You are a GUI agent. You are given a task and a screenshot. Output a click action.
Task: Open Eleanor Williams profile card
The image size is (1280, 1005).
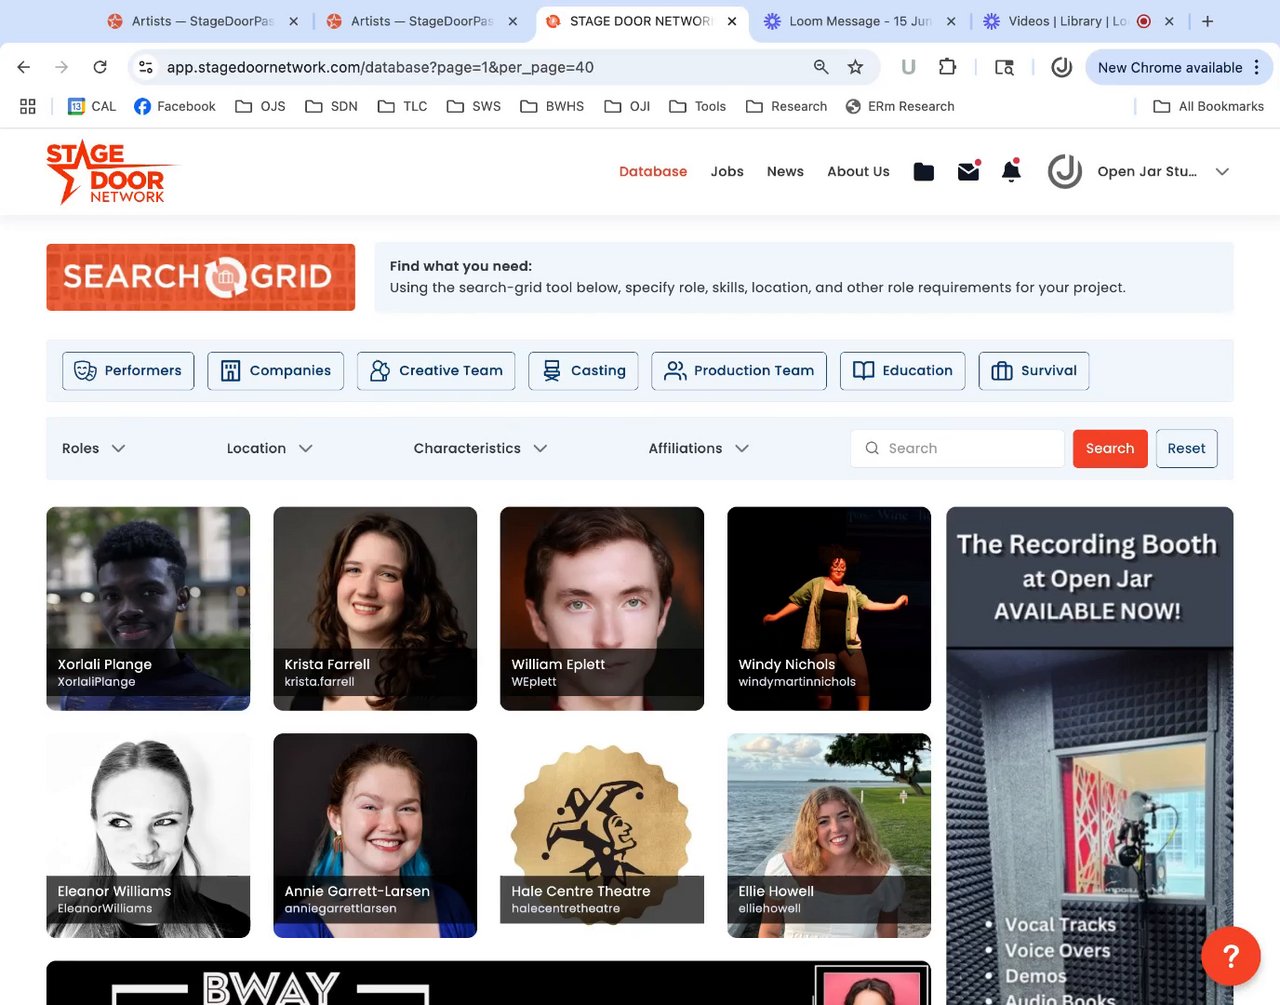point(148,836)
